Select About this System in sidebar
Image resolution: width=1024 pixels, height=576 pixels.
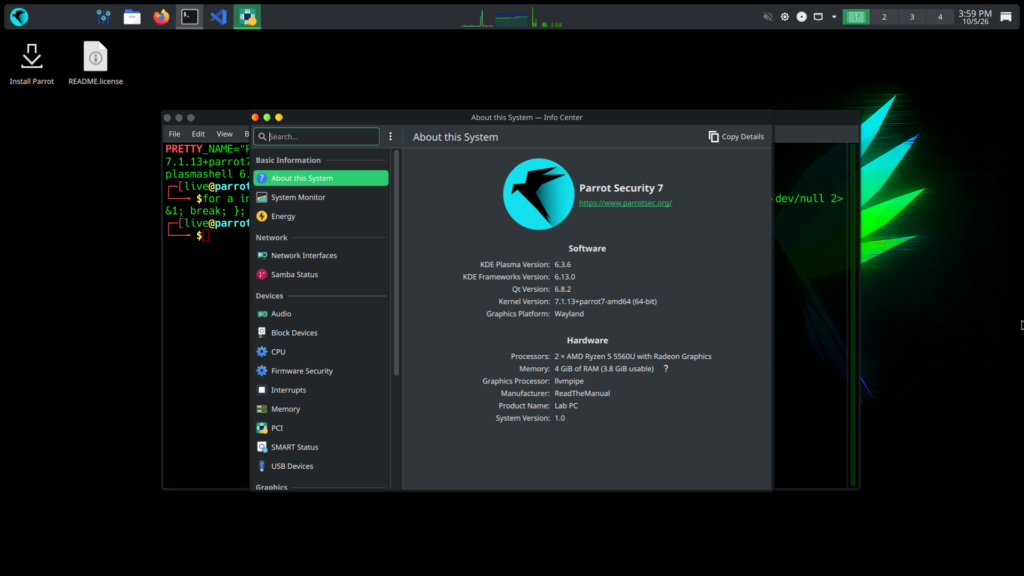tap(321, 178)
